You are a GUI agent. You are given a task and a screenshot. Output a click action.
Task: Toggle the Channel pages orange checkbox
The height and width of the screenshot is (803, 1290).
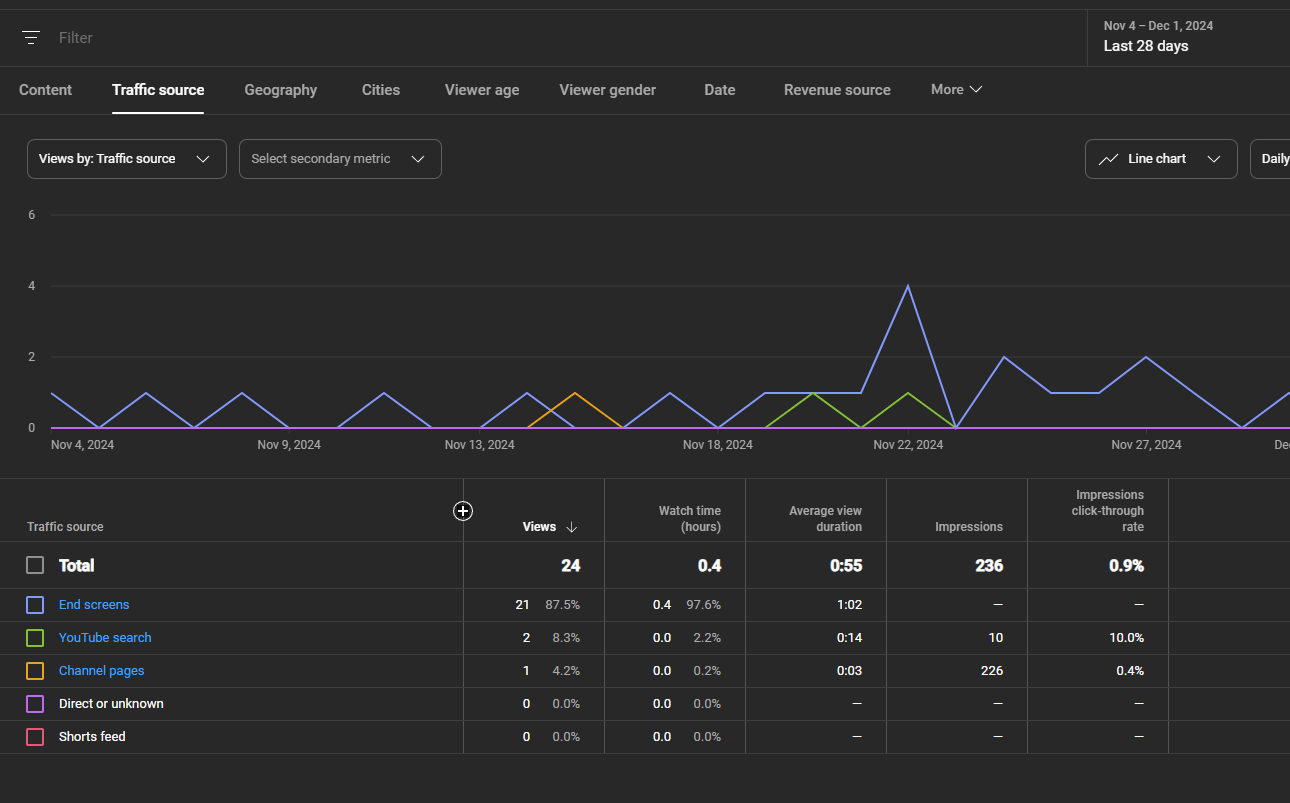point(35,671)
